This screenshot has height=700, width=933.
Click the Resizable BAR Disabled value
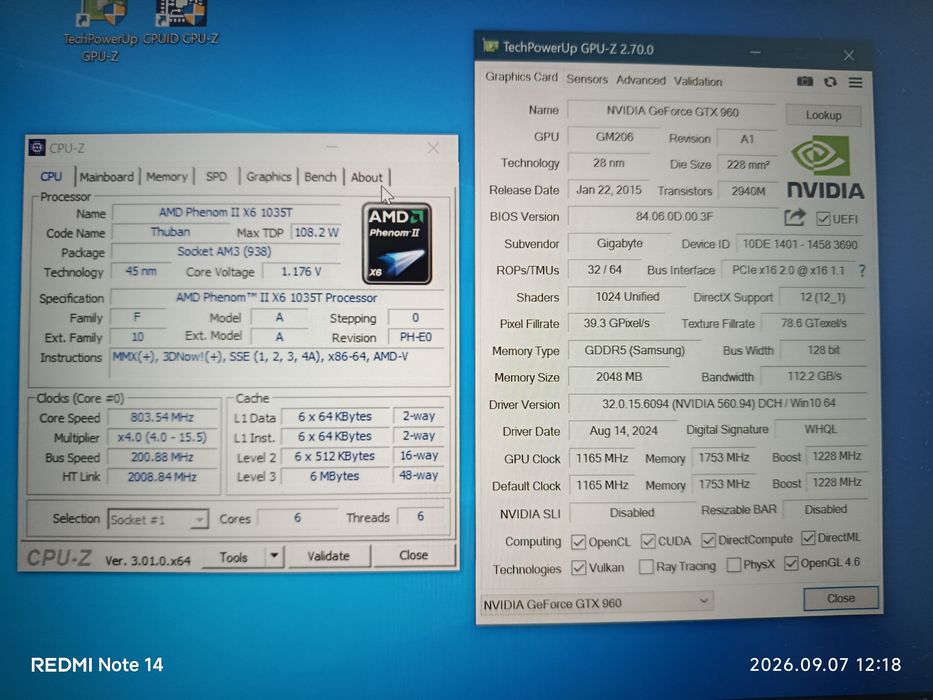click(x=825, y=509)
